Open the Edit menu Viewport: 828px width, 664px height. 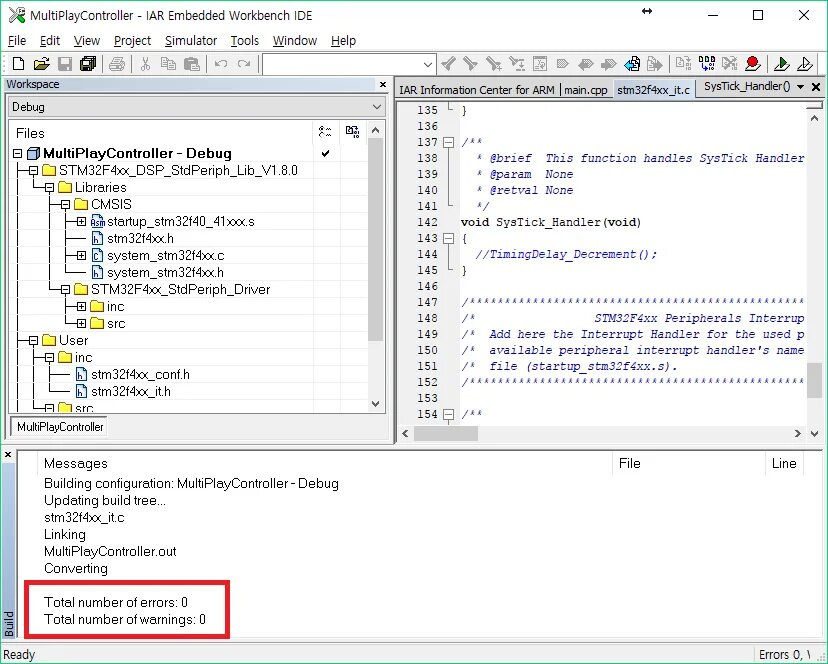click(50, 41)
